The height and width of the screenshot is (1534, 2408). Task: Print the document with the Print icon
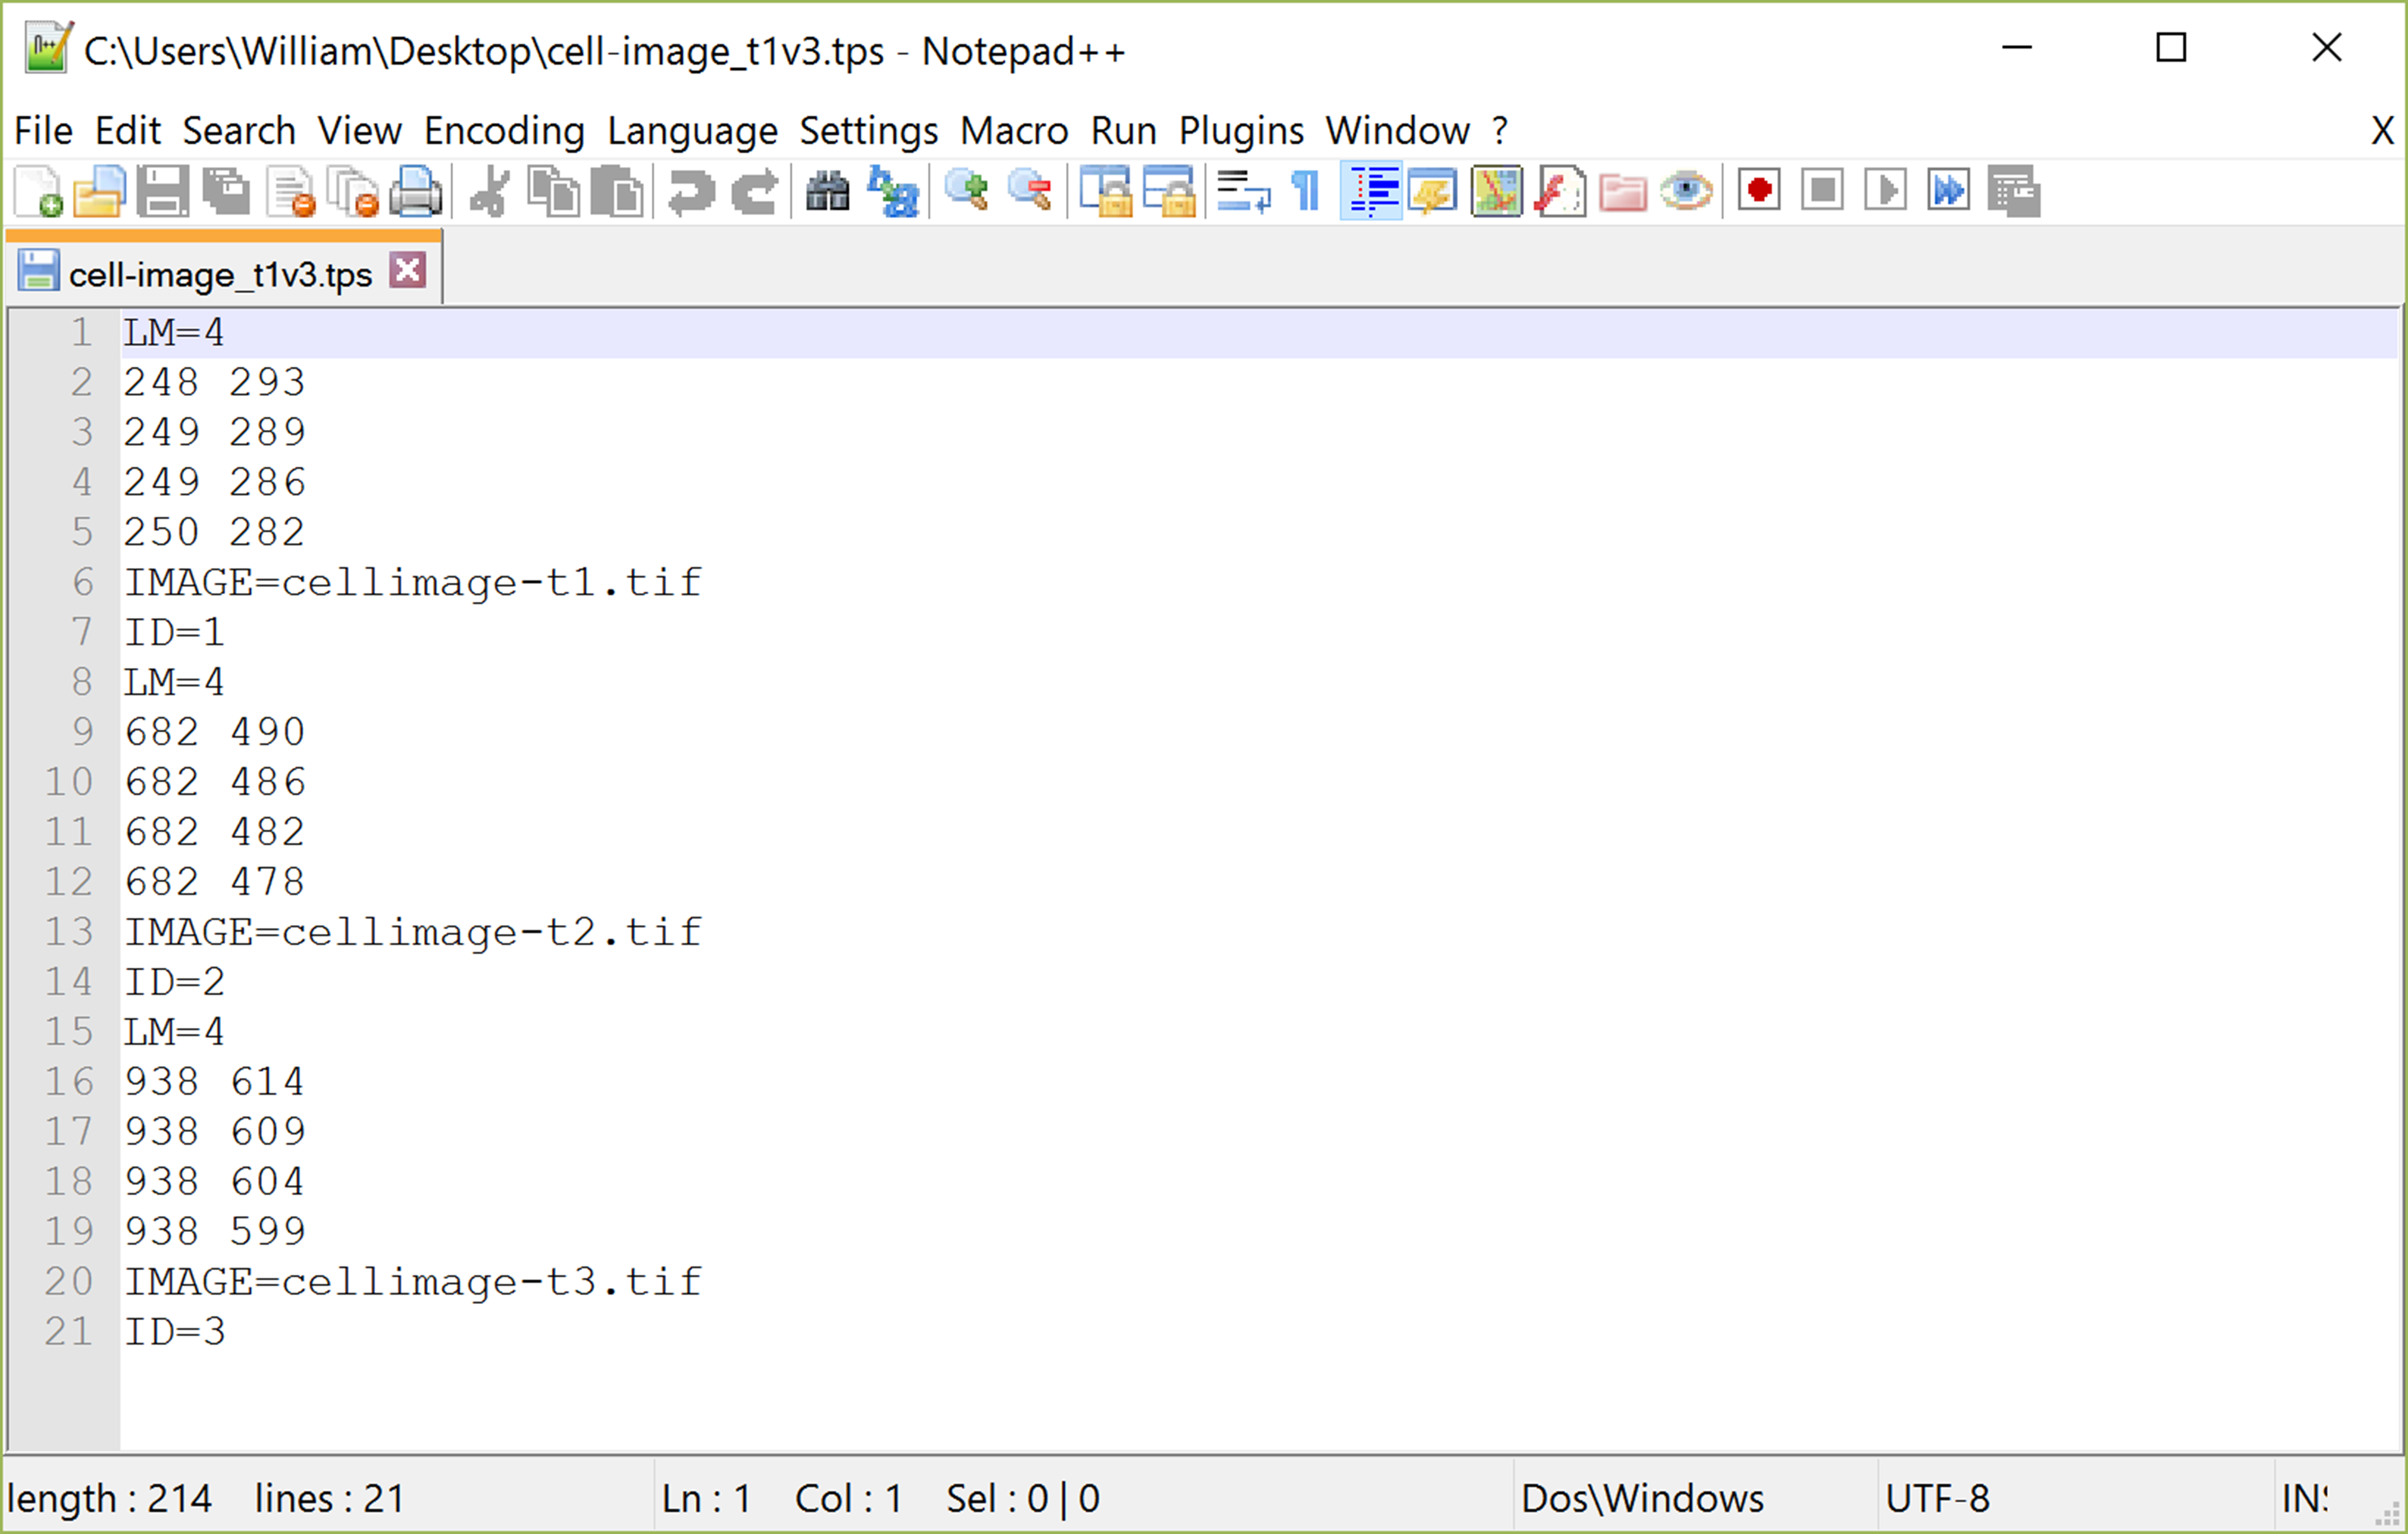416,191
